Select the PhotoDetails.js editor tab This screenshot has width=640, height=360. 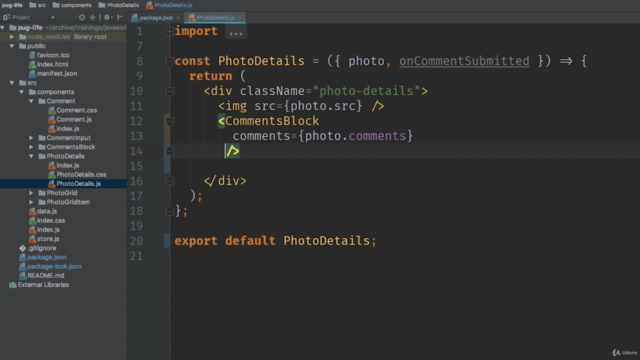coord(215,18)
